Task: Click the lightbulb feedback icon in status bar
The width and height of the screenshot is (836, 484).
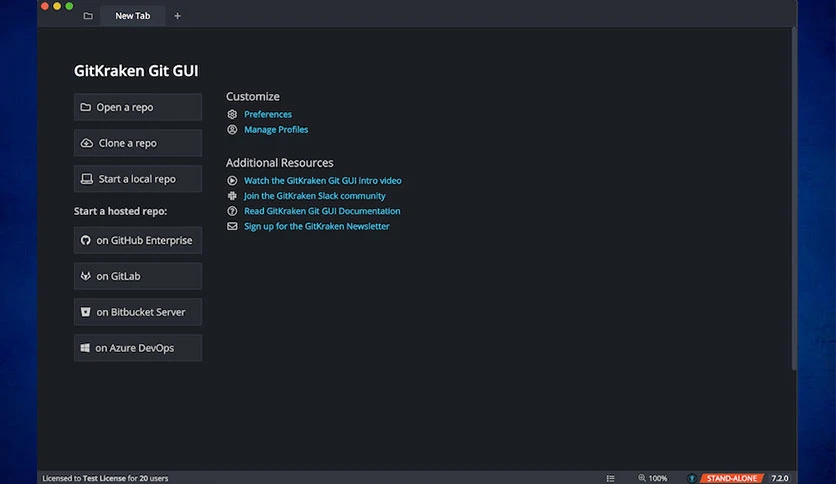Action: [x=692, y=478]
